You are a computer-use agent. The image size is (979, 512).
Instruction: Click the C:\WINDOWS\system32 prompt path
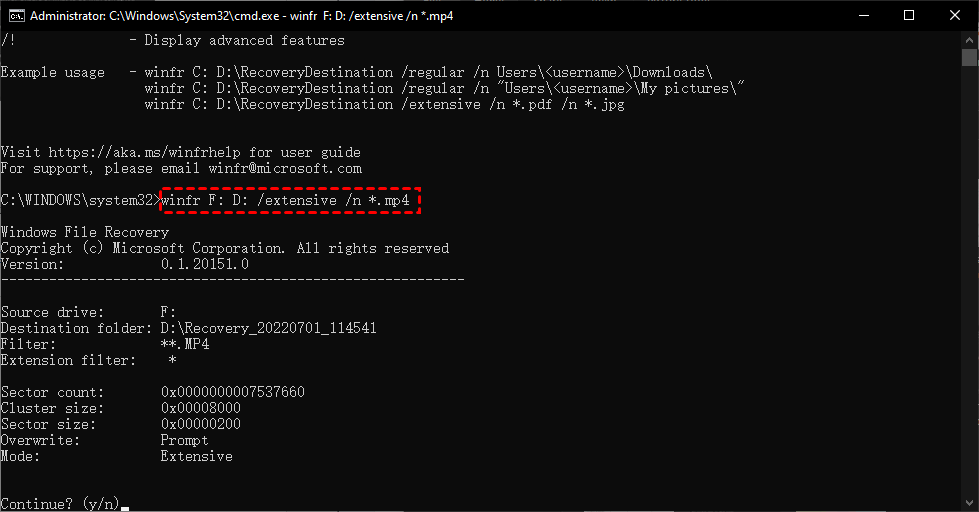[x=78, y=201]
